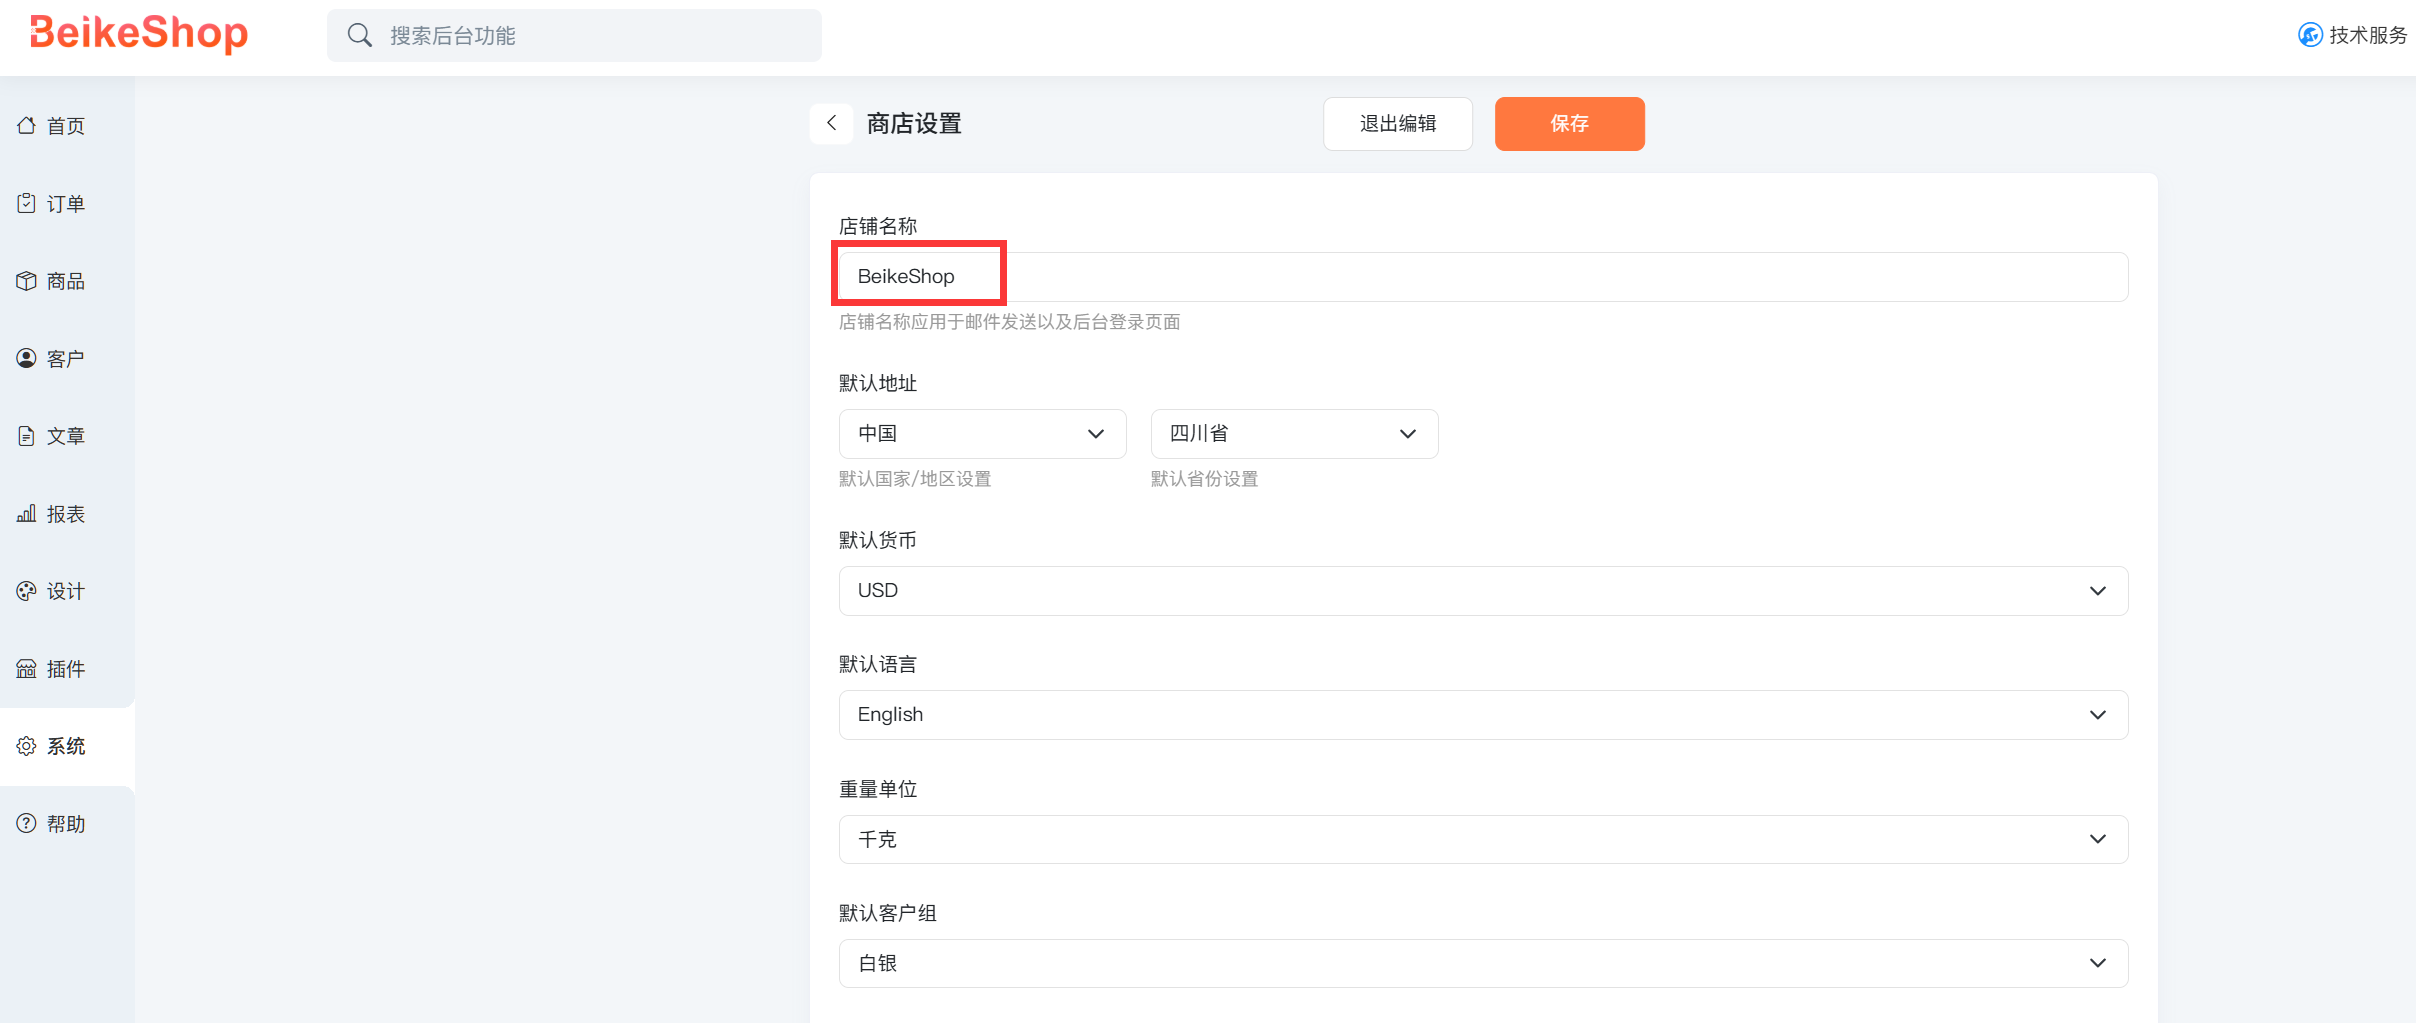The height and width of the screenshot is (1023, 2416).
Task: Click the 搜索后台功能 search field
Action: click(590, 36)
